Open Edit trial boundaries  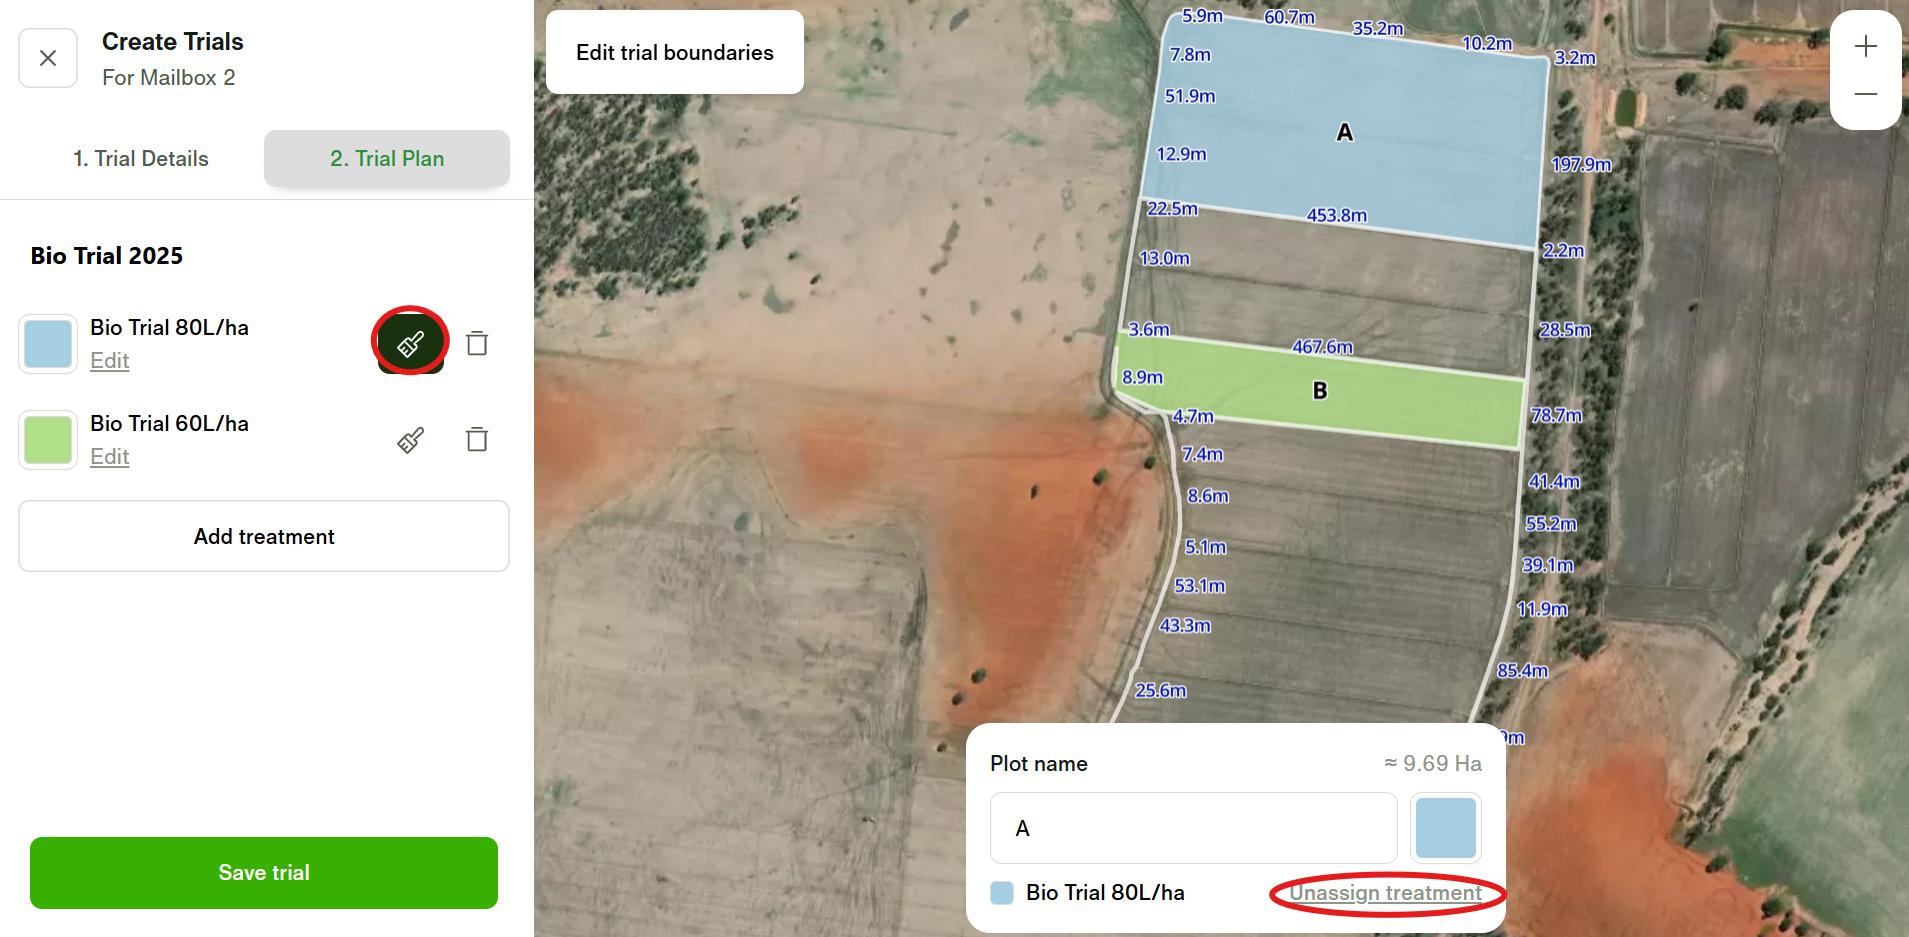click(675, 53)
